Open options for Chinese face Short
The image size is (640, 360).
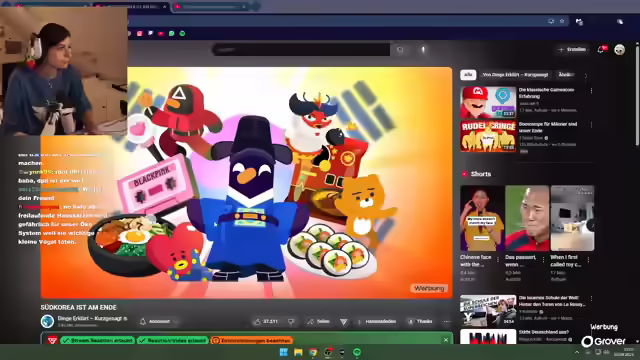coord(498,260)
